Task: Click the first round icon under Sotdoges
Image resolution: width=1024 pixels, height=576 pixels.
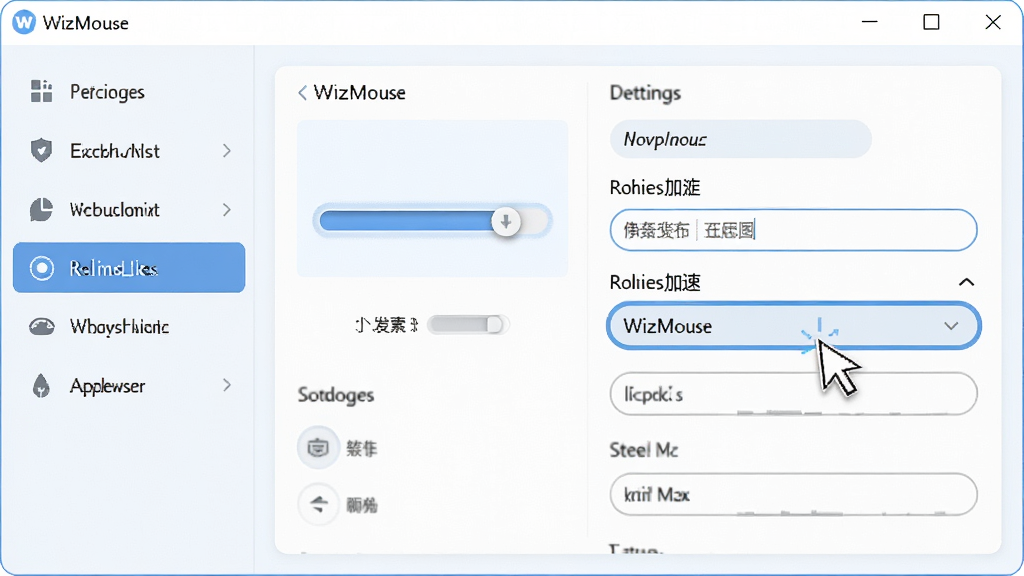Action: click(x=318, y=448)
